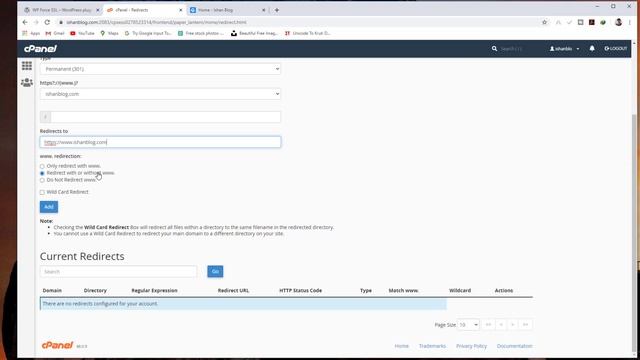
Task: Go back with browser back arrow
Action: tap(25, 22)
